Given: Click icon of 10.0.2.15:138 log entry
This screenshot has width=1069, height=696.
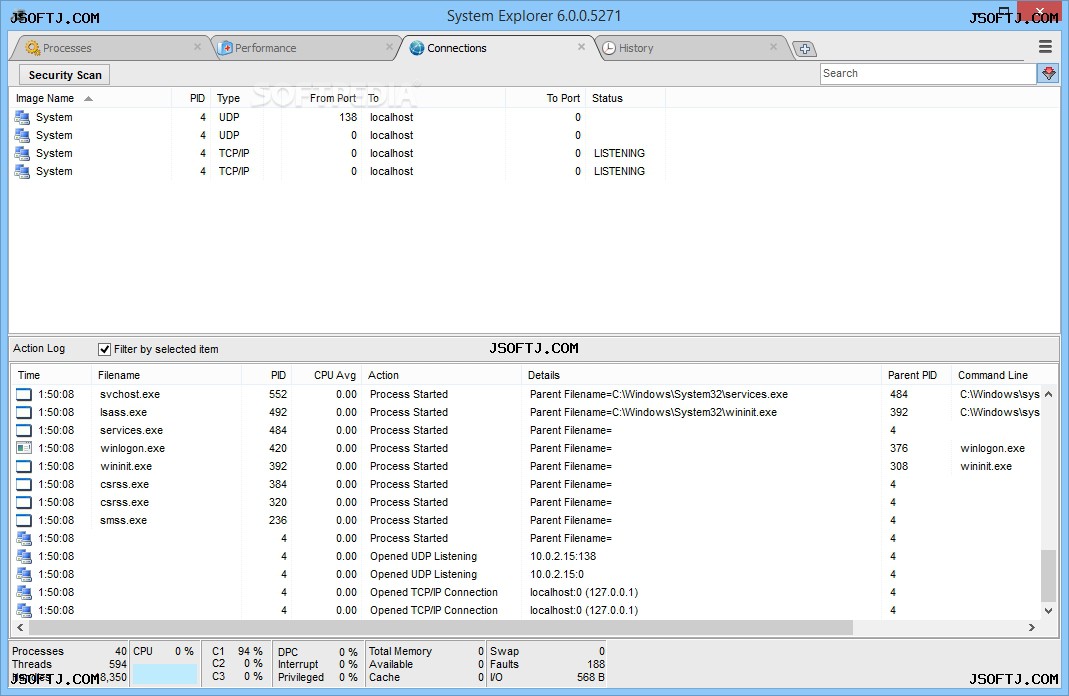Looking at the screenshot, I should pyautogui.click(x=24, y=556).
